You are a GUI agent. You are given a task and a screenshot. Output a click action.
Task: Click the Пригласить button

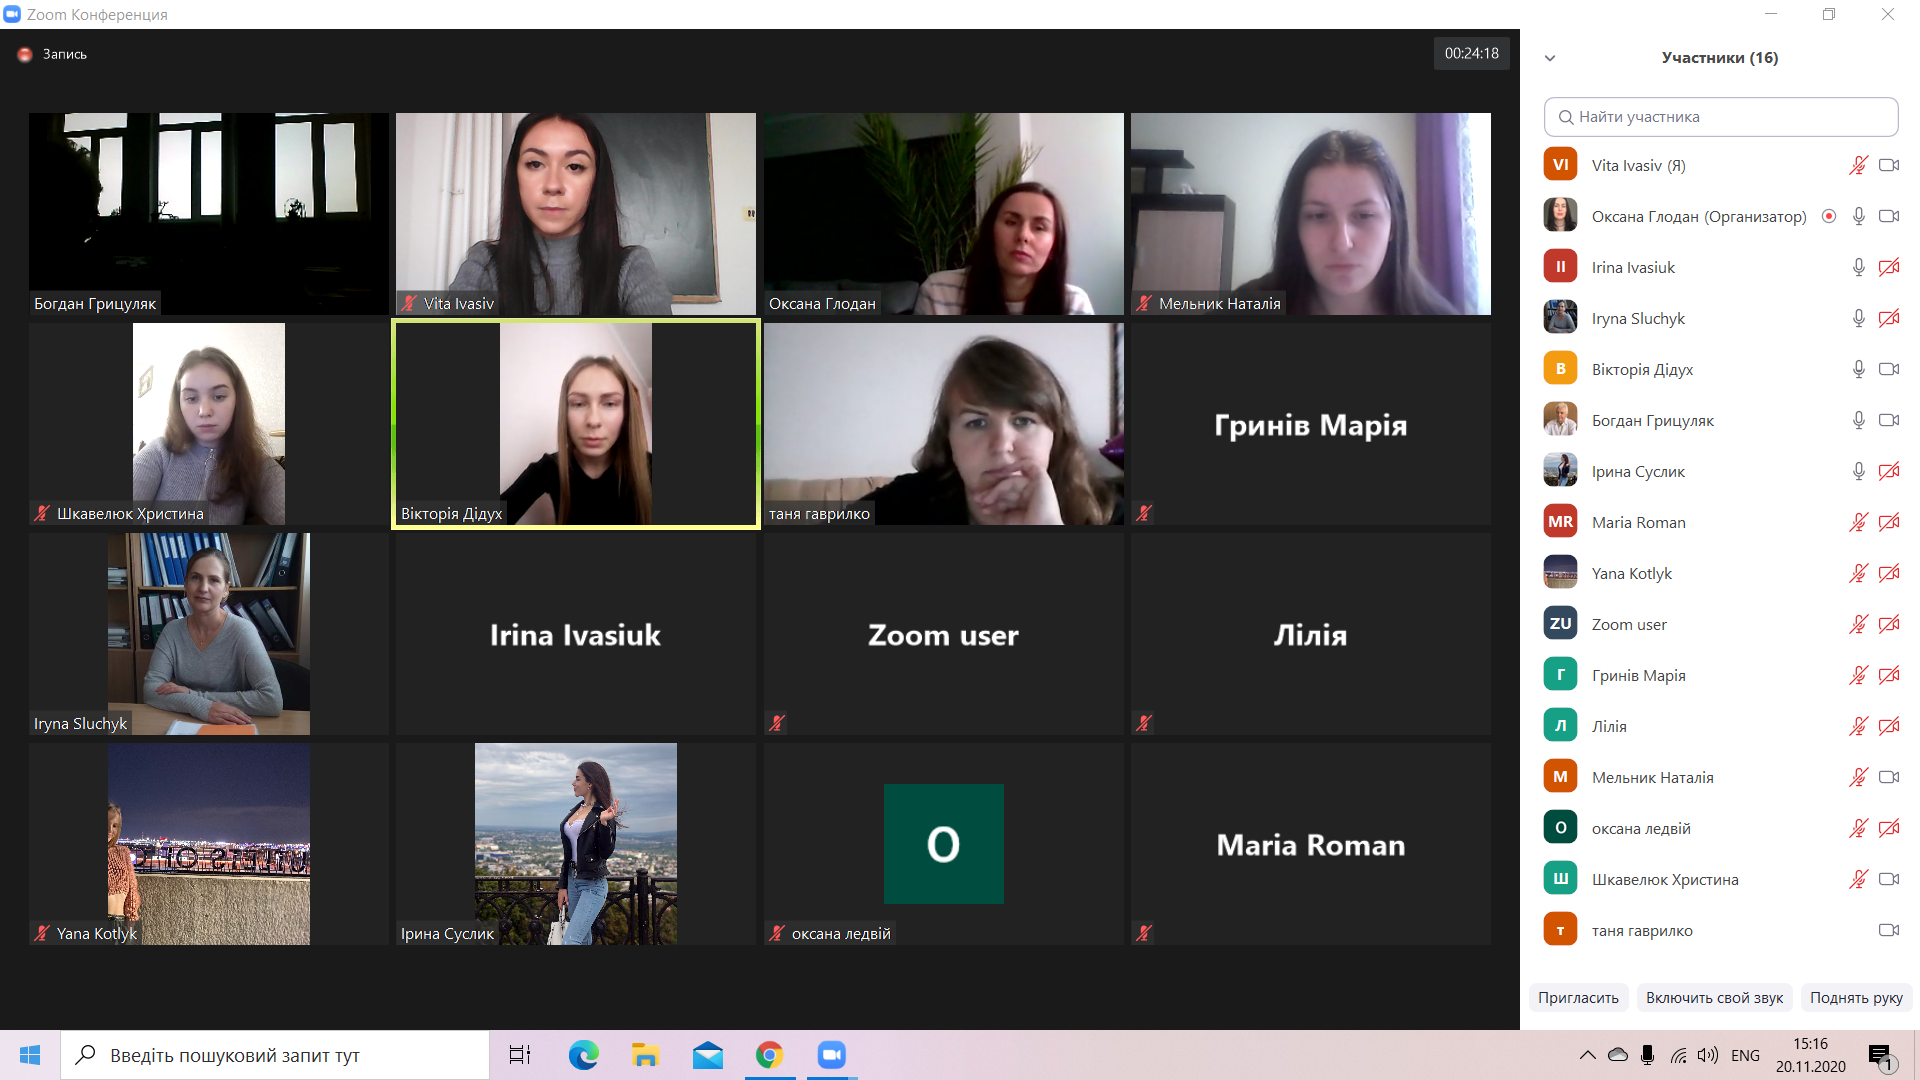point(1578,997)
